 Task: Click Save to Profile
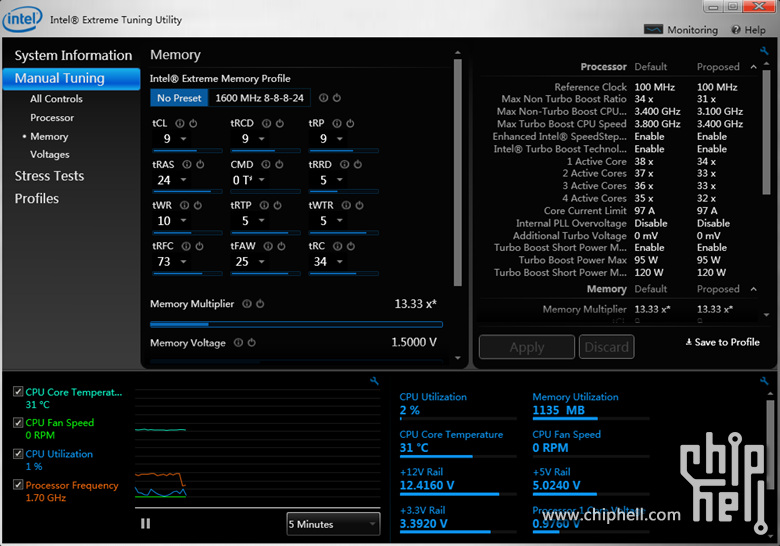pyautogui.click(x=722, y=342)
